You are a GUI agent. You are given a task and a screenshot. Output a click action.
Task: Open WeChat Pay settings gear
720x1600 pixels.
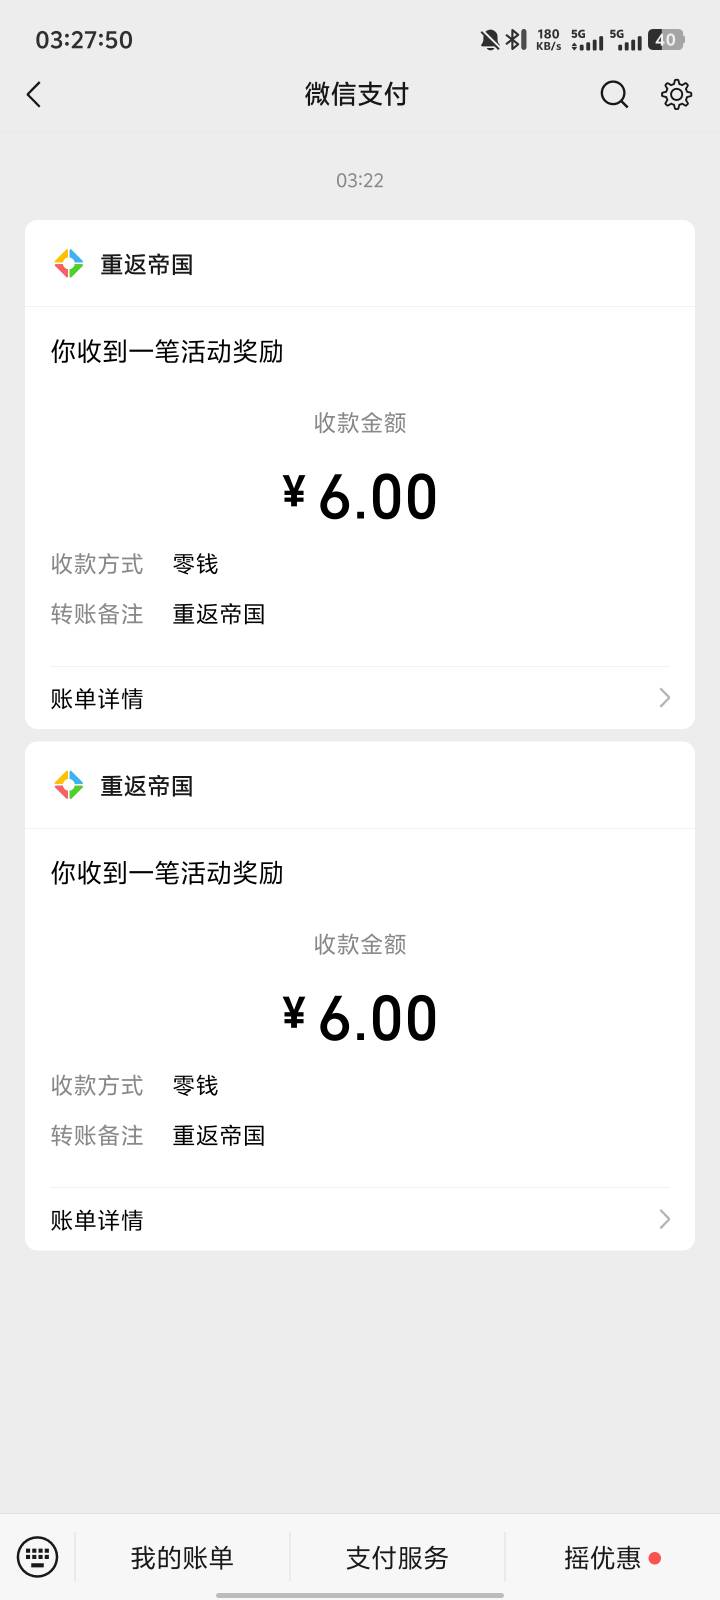point(676,95)
